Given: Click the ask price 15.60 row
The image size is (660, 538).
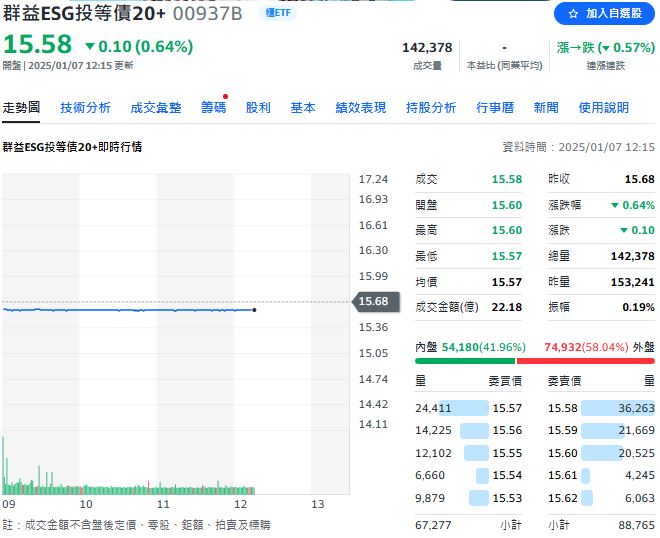Looking at the screenshot, I should point(601,453).
